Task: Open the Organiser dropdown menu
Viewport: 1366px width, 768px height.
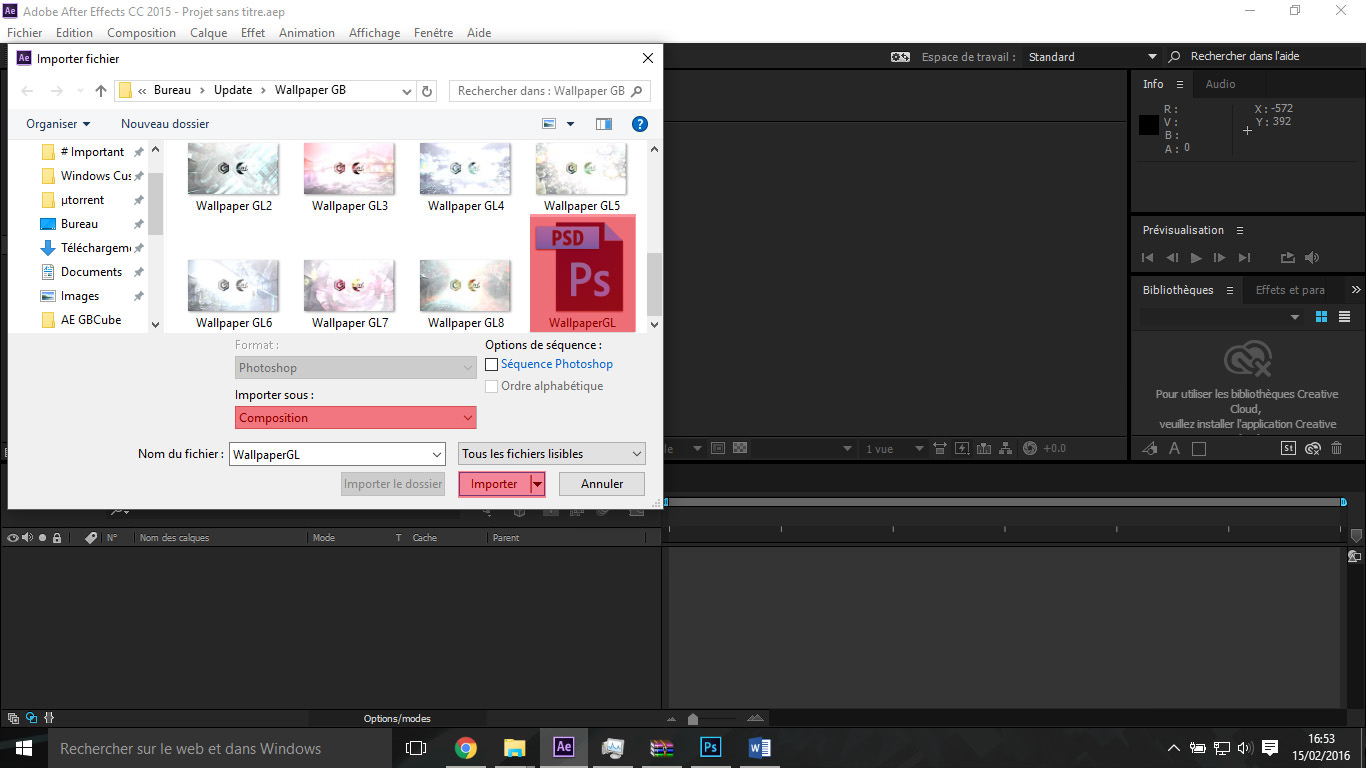Action: 58,124
